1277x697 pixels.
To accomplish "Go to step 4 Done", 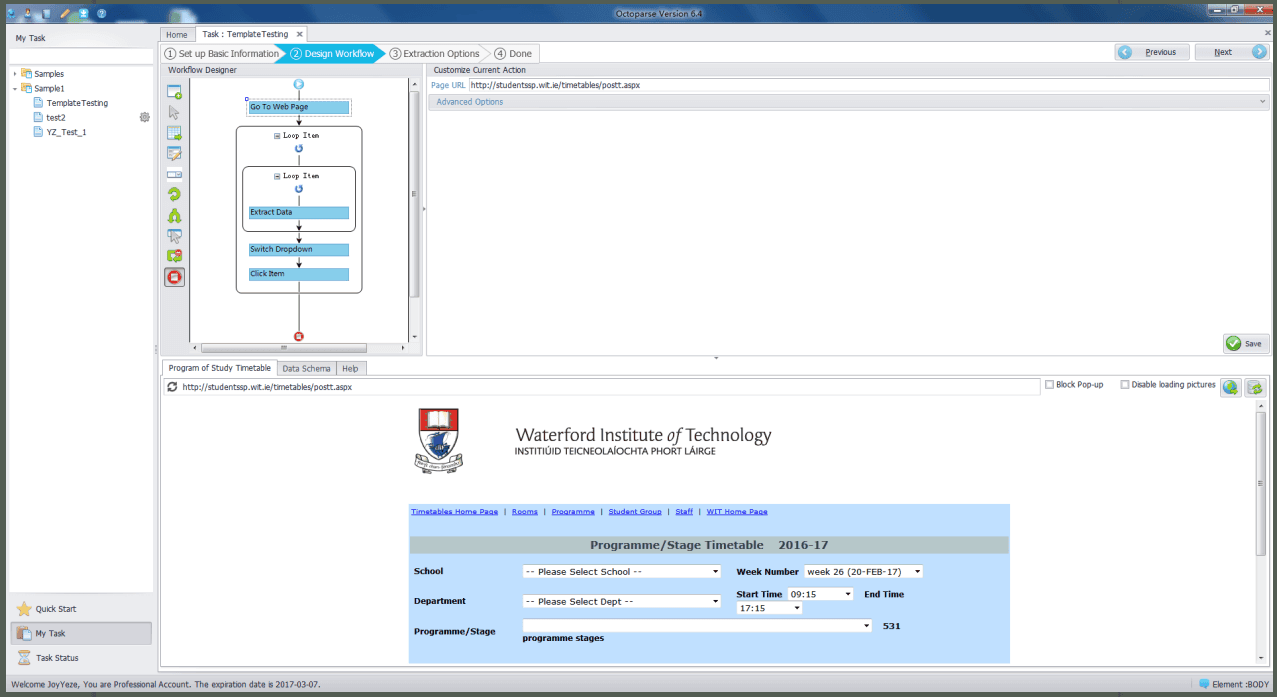I will click(x=513, y=53).
